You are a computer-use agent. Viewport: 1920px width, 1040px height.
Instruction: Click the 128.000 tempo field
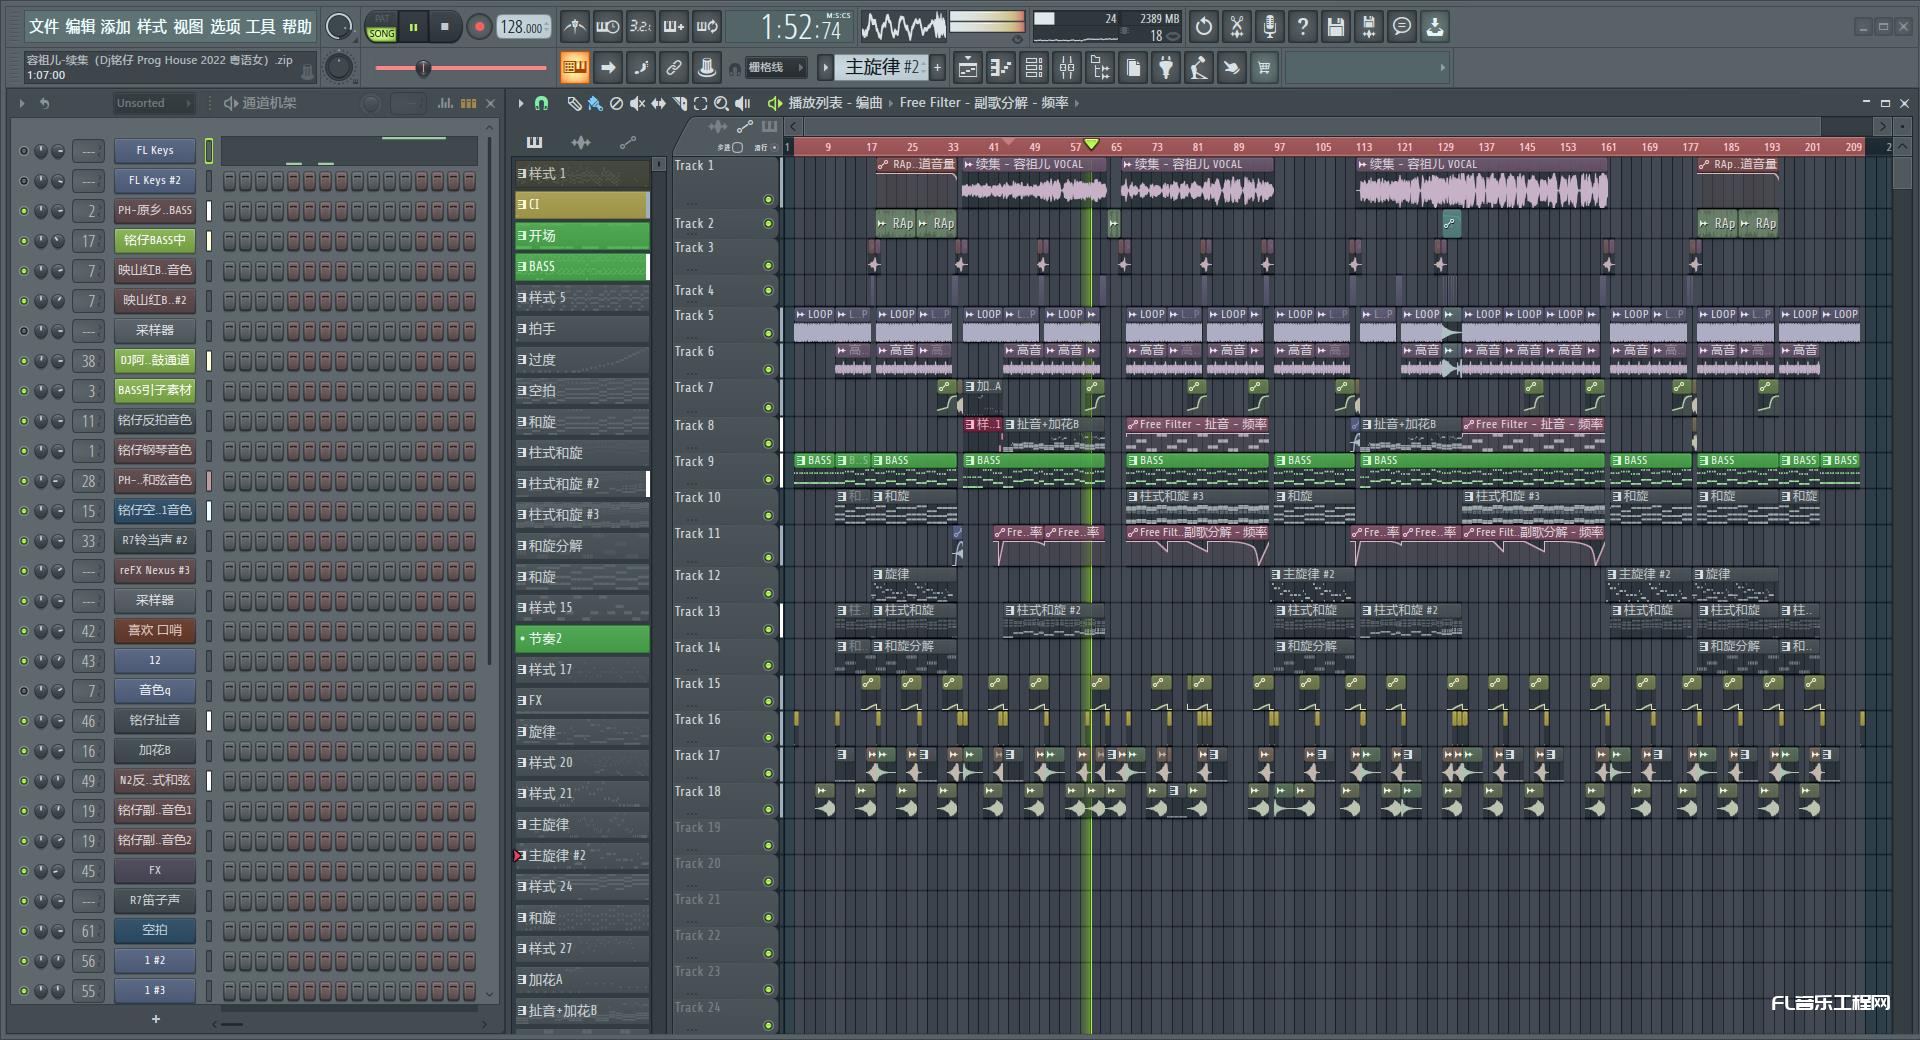click(525, 27)
